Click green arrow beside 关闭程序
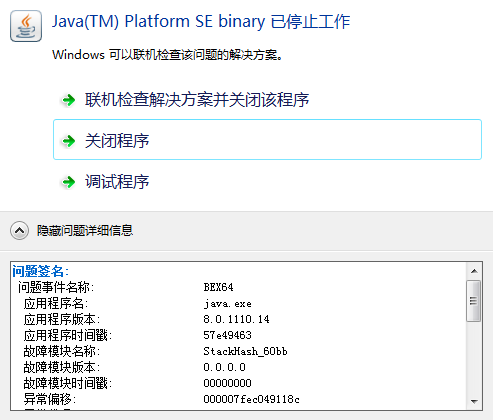This screenshot has height=420, width=493. point(69,141)
